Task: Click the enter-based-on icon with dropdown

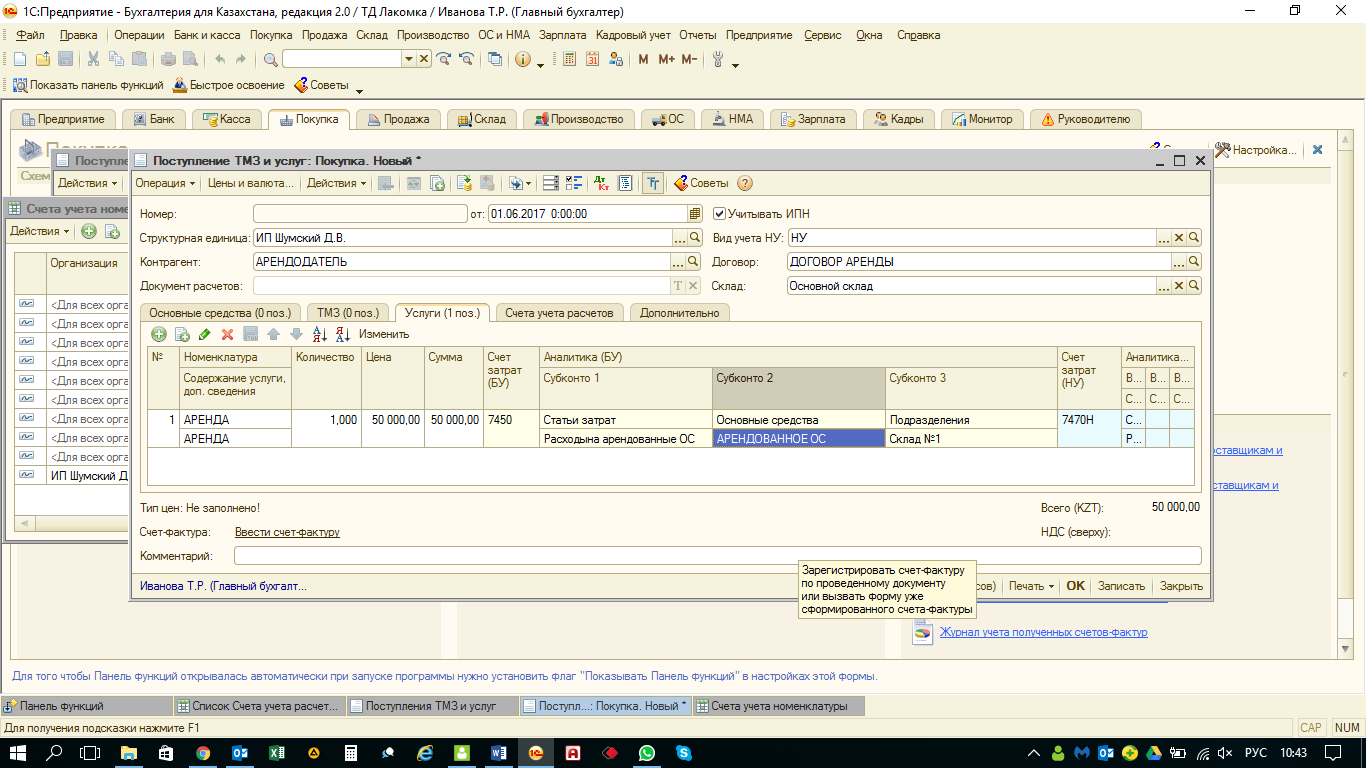Action: tap(520, 183)
